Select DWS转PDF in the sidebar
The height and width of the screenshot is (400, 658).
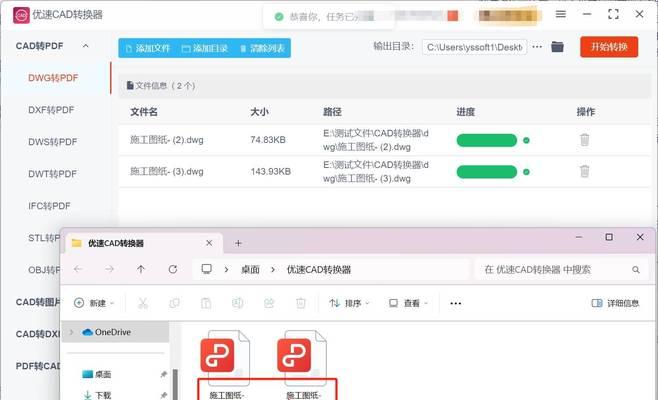click(x=53, y=142)
